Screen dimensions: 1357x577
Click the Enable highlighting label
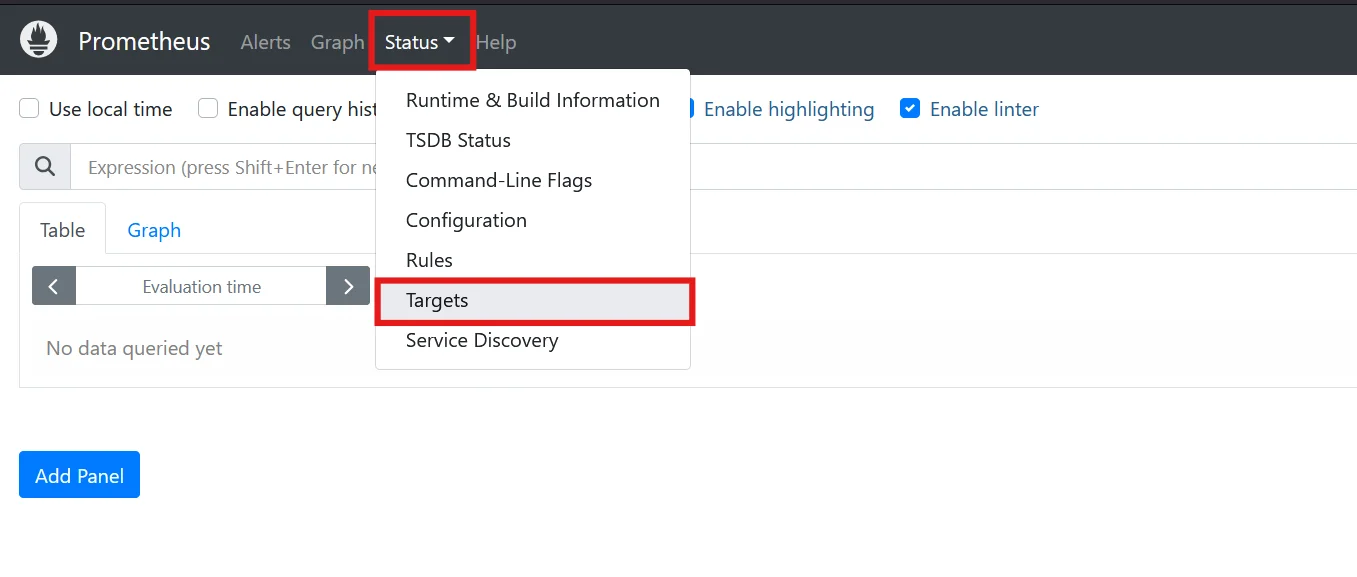coord(789,109)
